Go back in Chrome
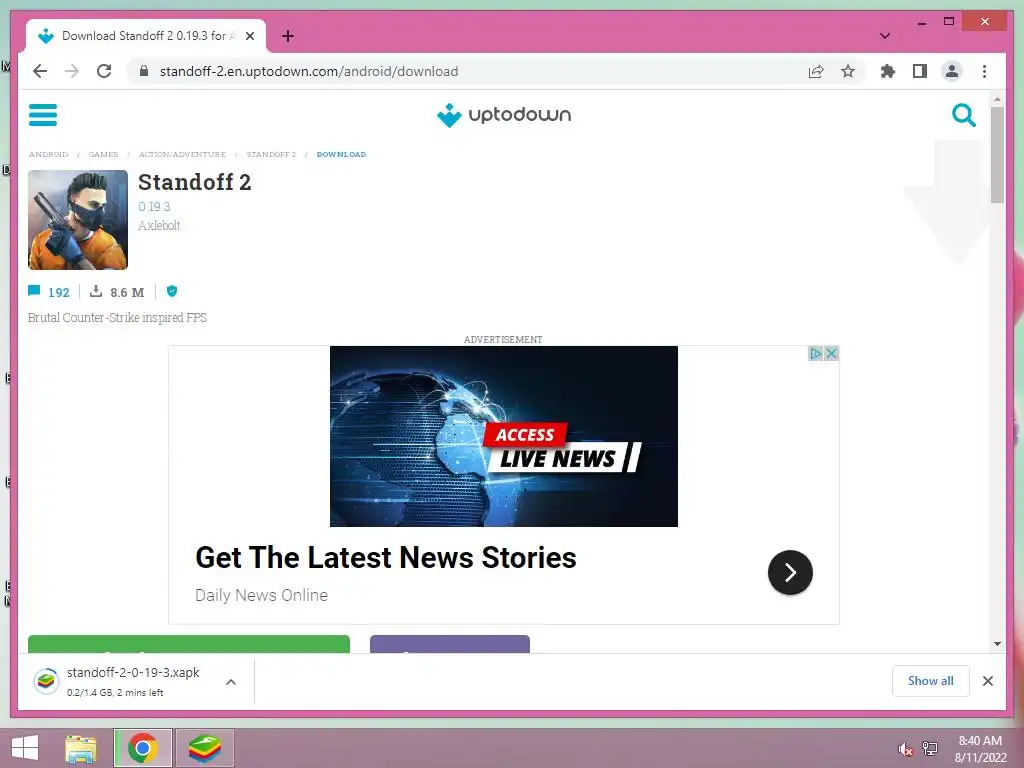Screen dimensions: 1024x768 click(40, 71)
